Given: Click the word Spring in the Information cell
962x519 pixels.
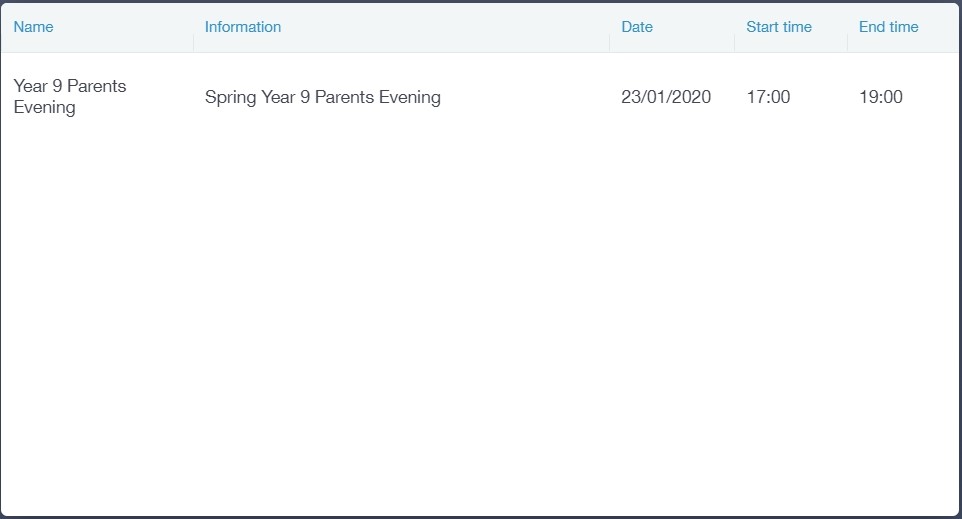Looking at the screenshot, I should [x=230, y=98].
